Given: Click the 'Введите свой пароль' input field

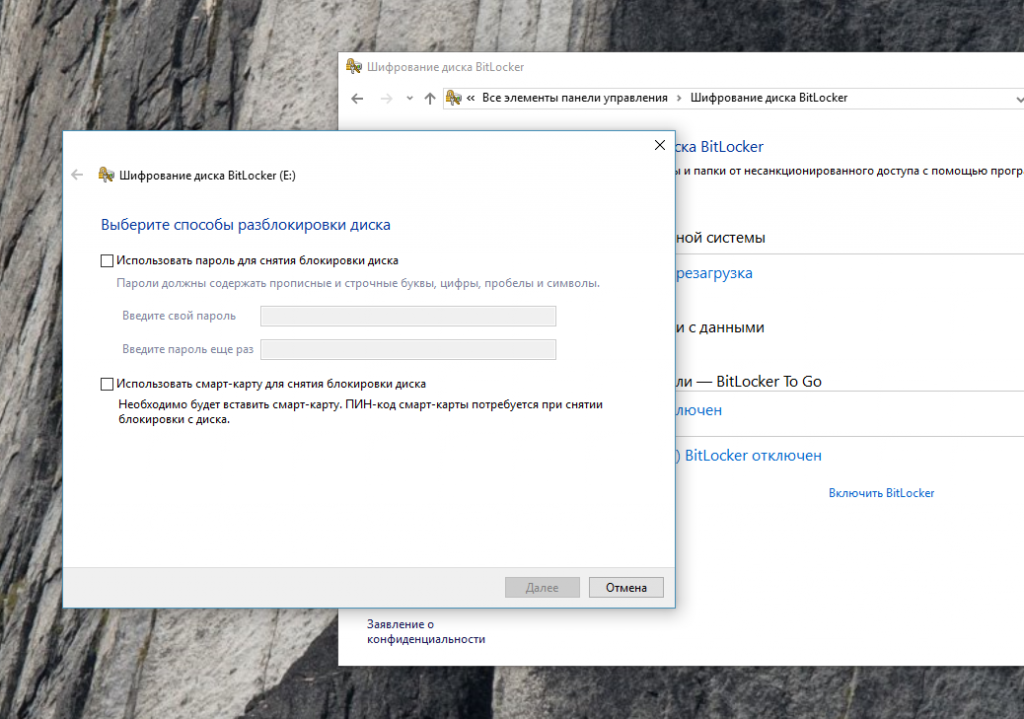Looking at the screenshot, I should 408,316.
